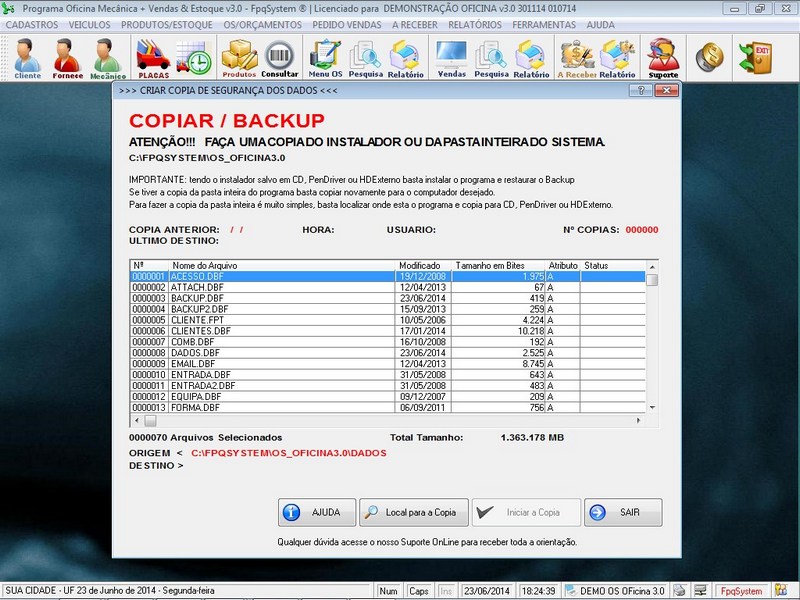Click the Atributo column header
The height and width of the screenshot is (600, 800).
(563, 266)
